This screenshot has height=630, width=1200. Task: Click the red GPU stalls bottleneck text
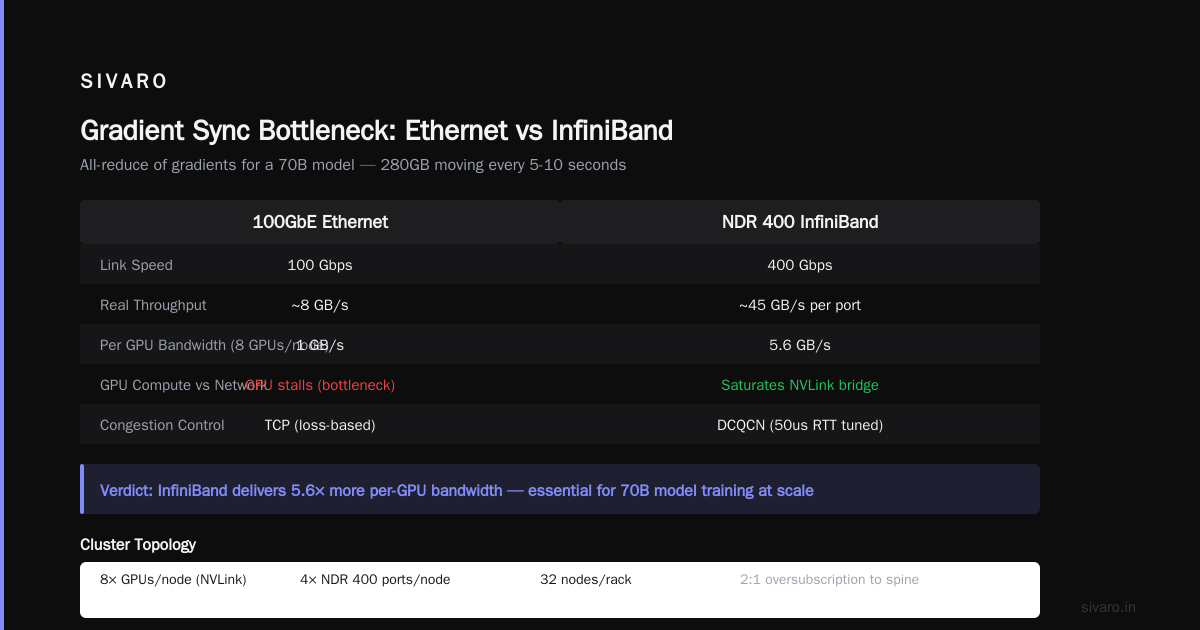(320, 385)
